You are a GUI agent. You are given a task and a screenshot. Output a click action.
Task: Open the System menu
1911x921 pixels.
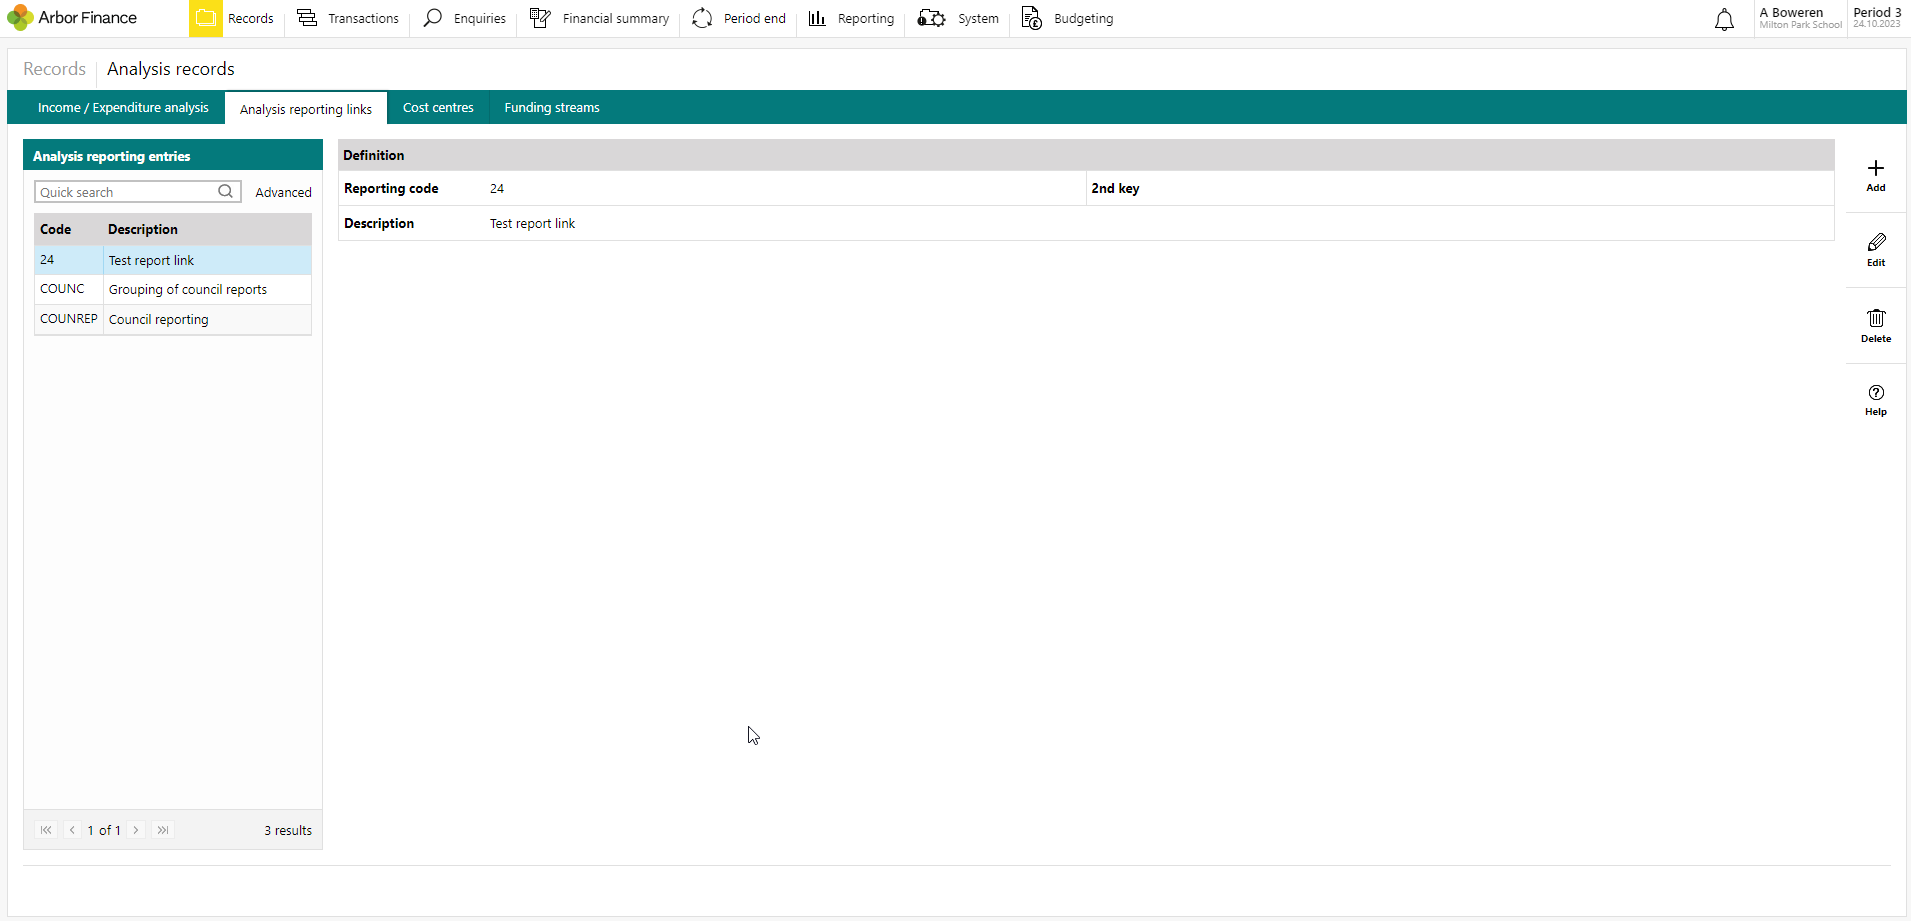pos(978,18)
